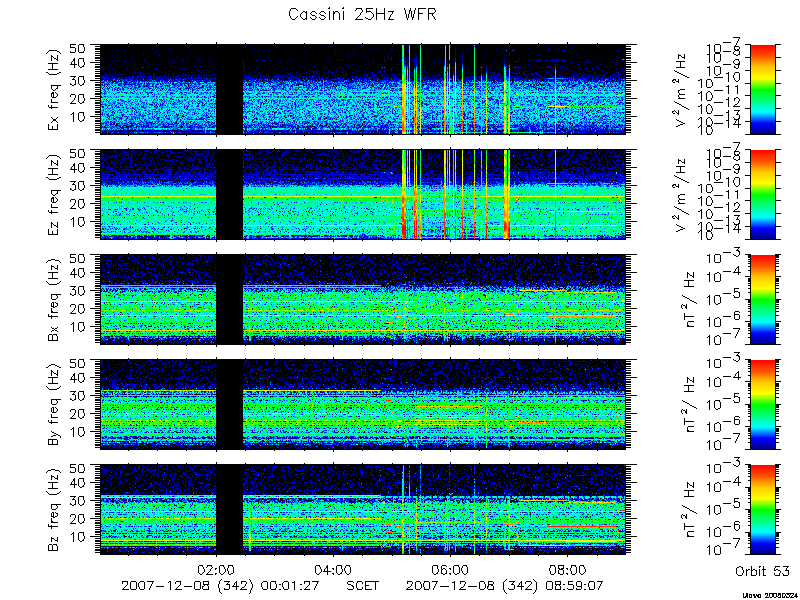Screen dimensions: 800x600
Task: Click the Ex panel color scale bar
Action: coord(762,89)
